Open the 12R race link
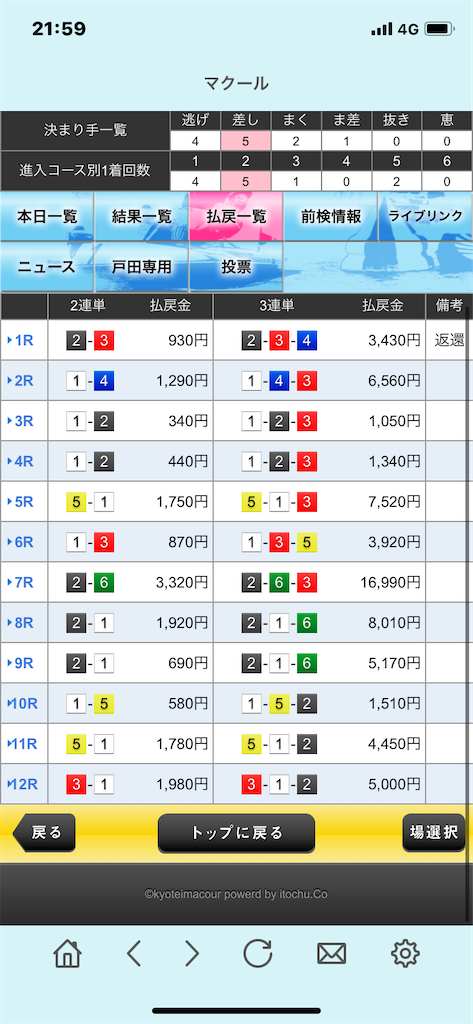 (24, 784)
